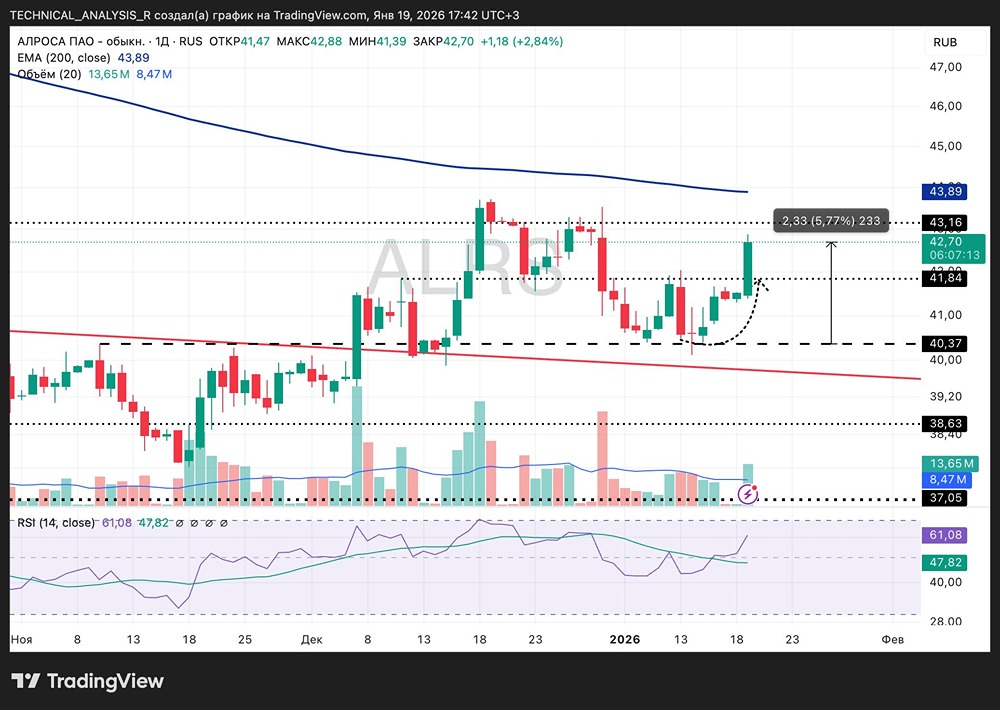
Task: Click the ОТКР 41,47 open value
Action: pos(239,41)
